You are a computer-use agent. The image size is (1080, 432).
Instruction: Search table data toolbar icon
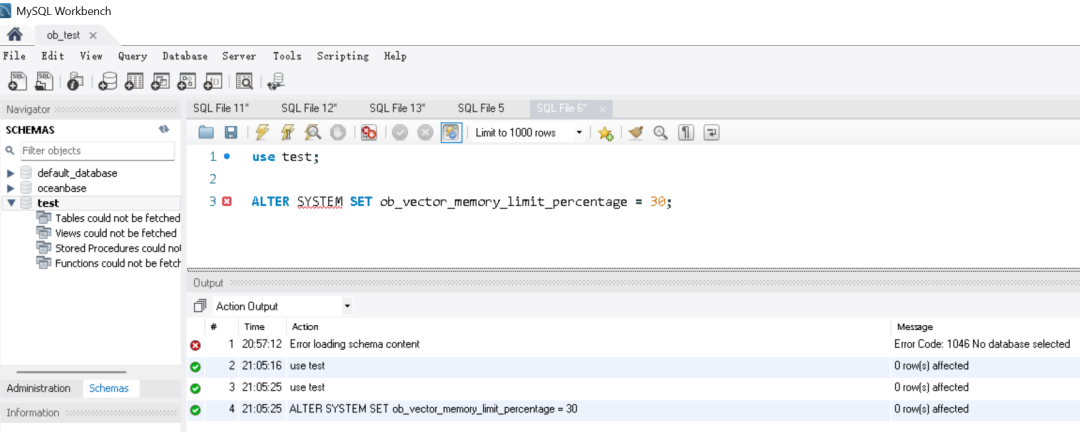245,81
